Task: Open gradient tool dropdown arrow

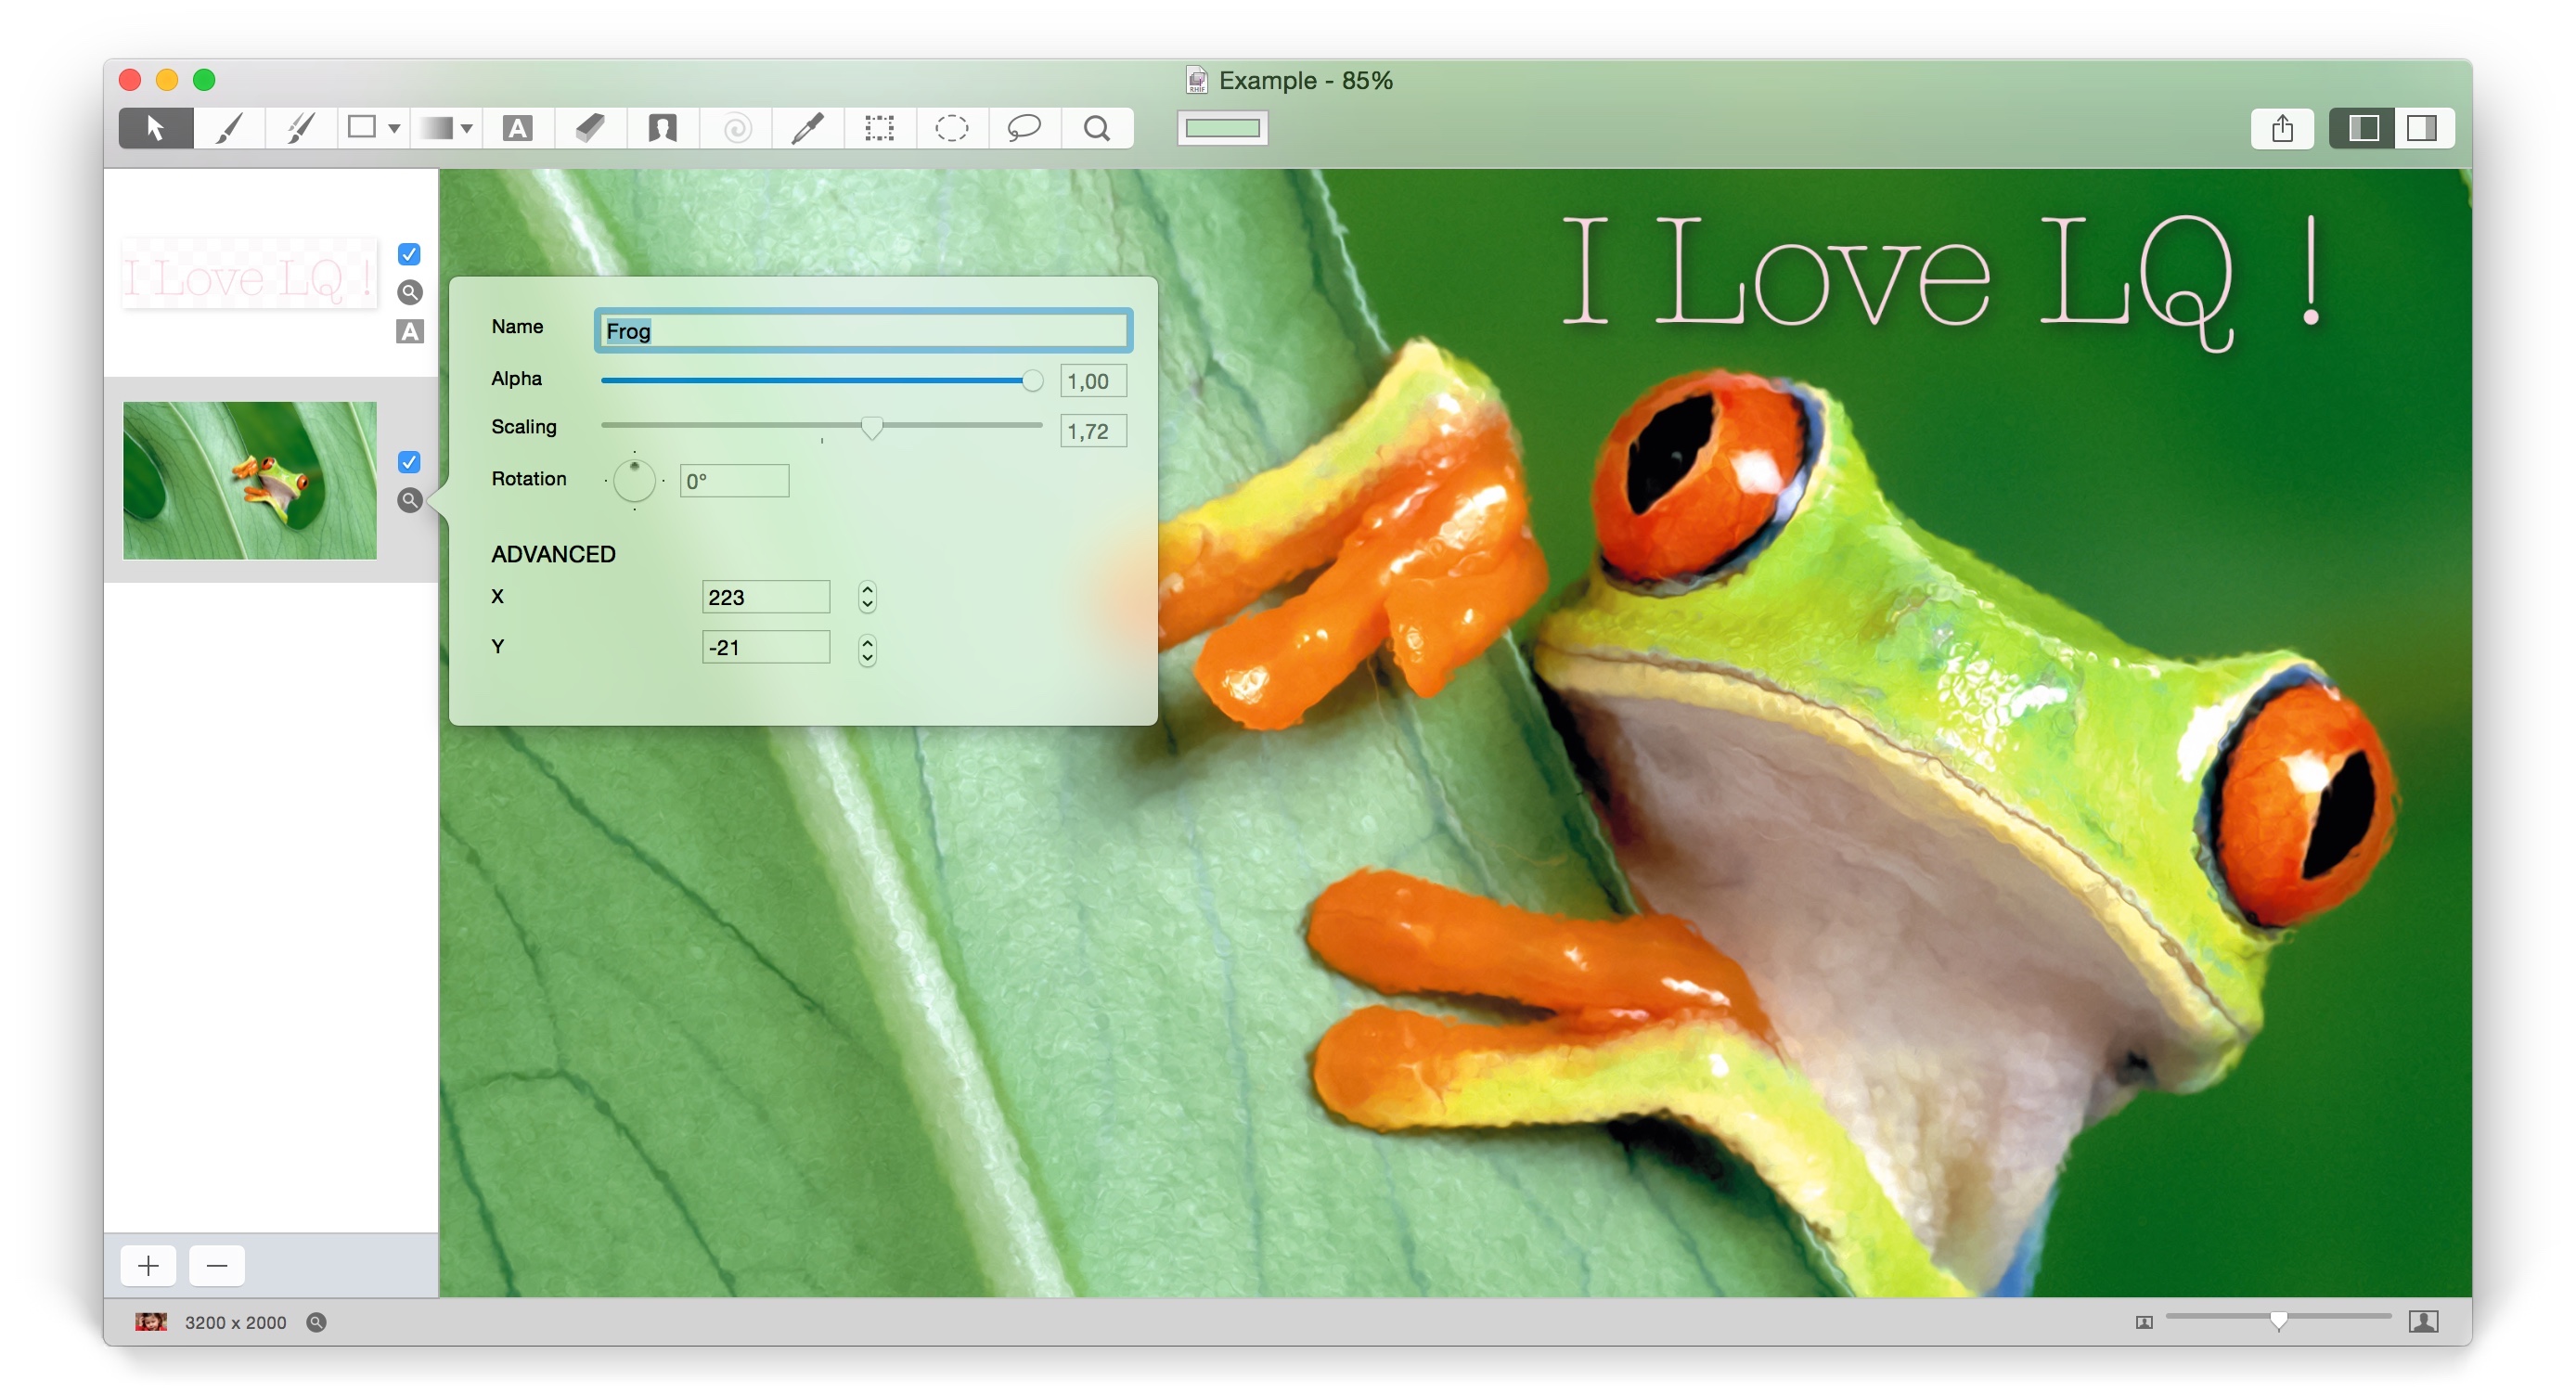Action: pos(467,129)
